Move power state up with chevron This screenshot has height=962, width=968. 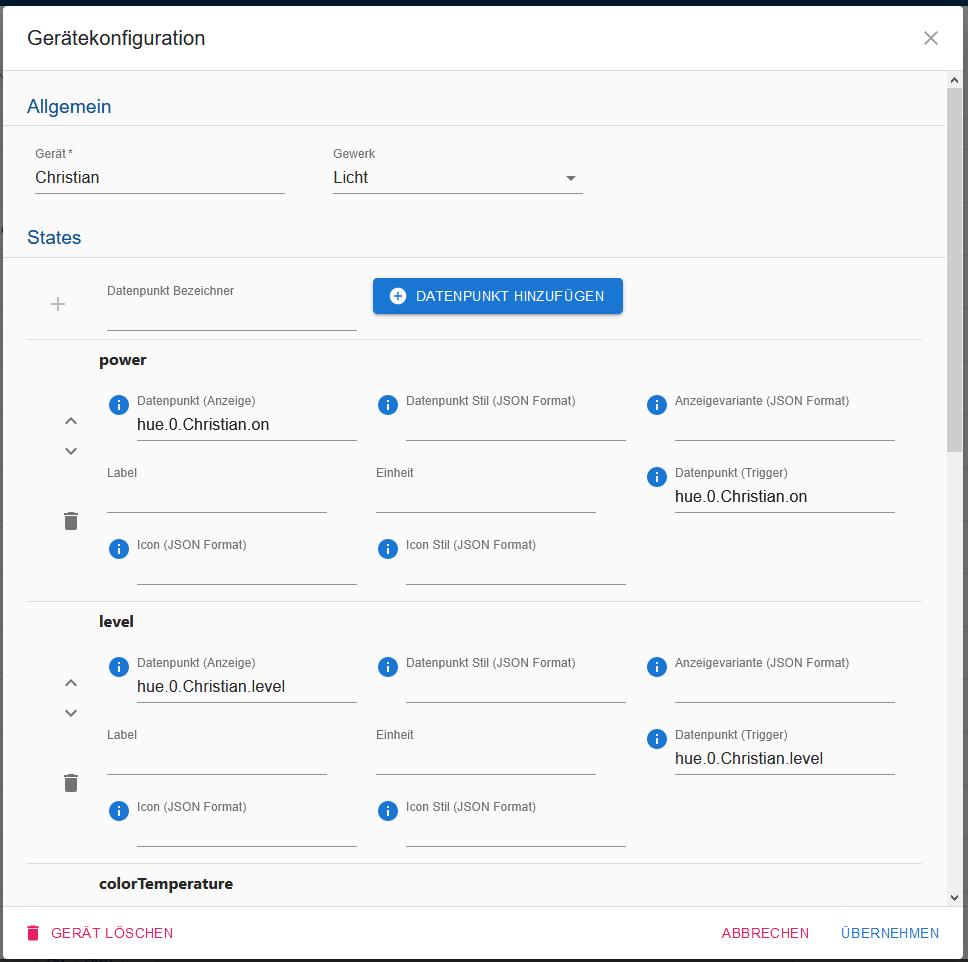pos(71,421)
